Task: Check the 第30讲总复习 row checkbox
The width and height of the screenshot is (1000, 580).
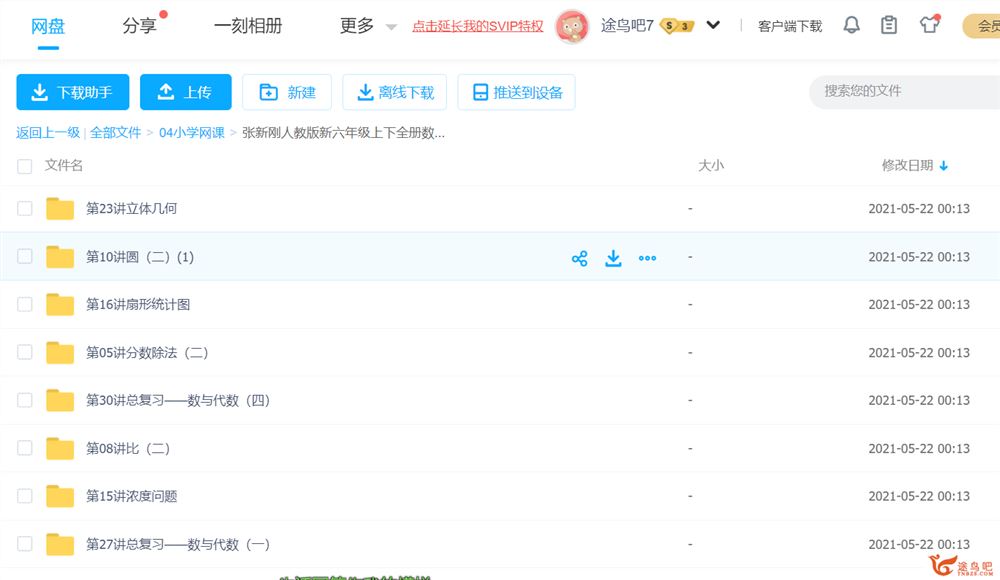Action: click(24, 400)
